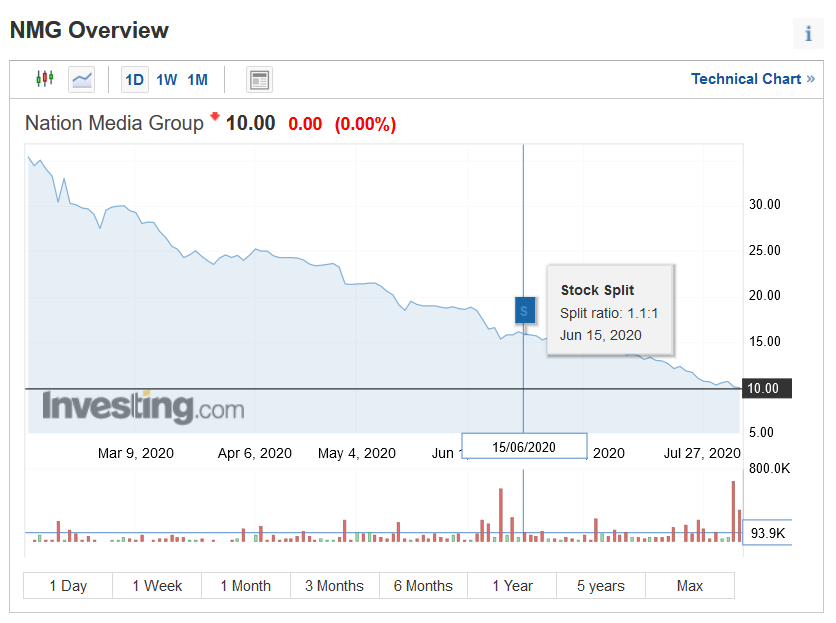The width and height of the screenshot is (836, 623).
Task: Click the info icon beside NMG Overview
Action: (808, 34)
